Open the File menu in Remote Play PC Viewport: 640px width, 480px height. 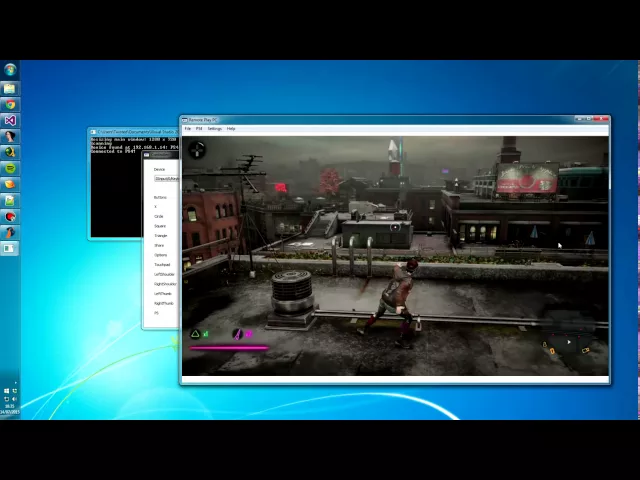coord(188,129)
